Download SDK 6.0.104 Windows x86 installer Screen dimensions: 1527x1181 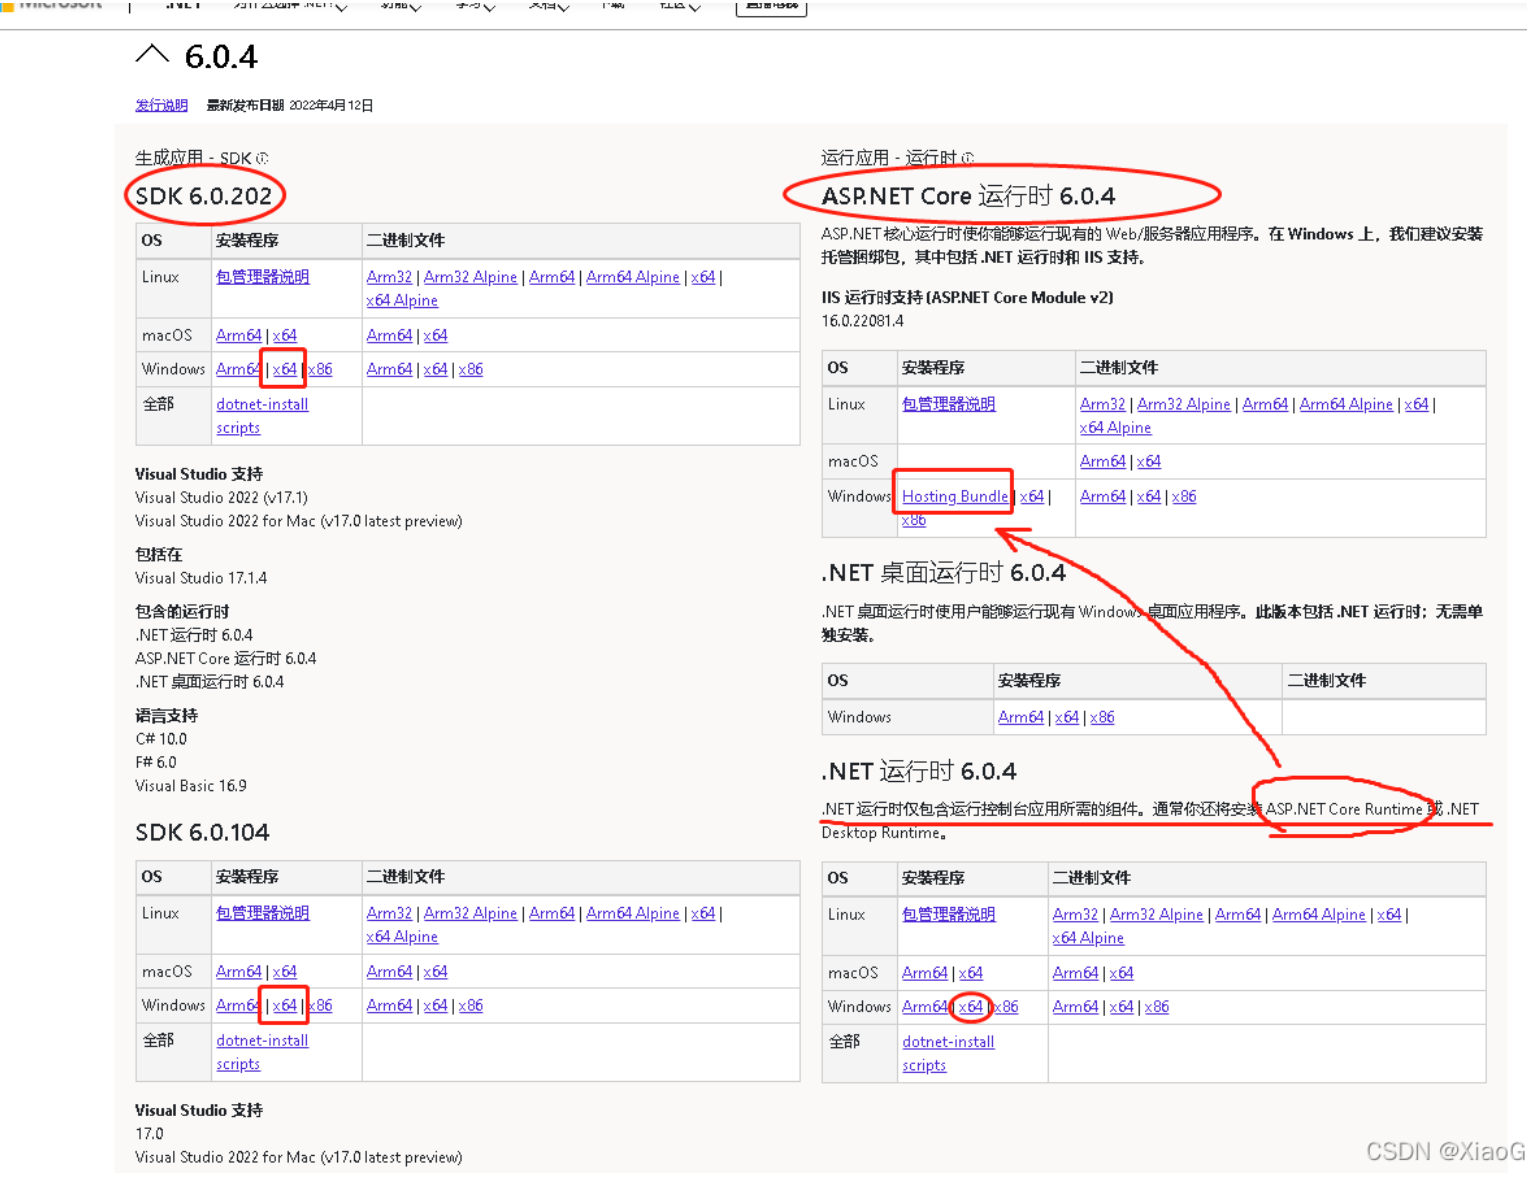pyautogui.click(x=320, y=1006)
